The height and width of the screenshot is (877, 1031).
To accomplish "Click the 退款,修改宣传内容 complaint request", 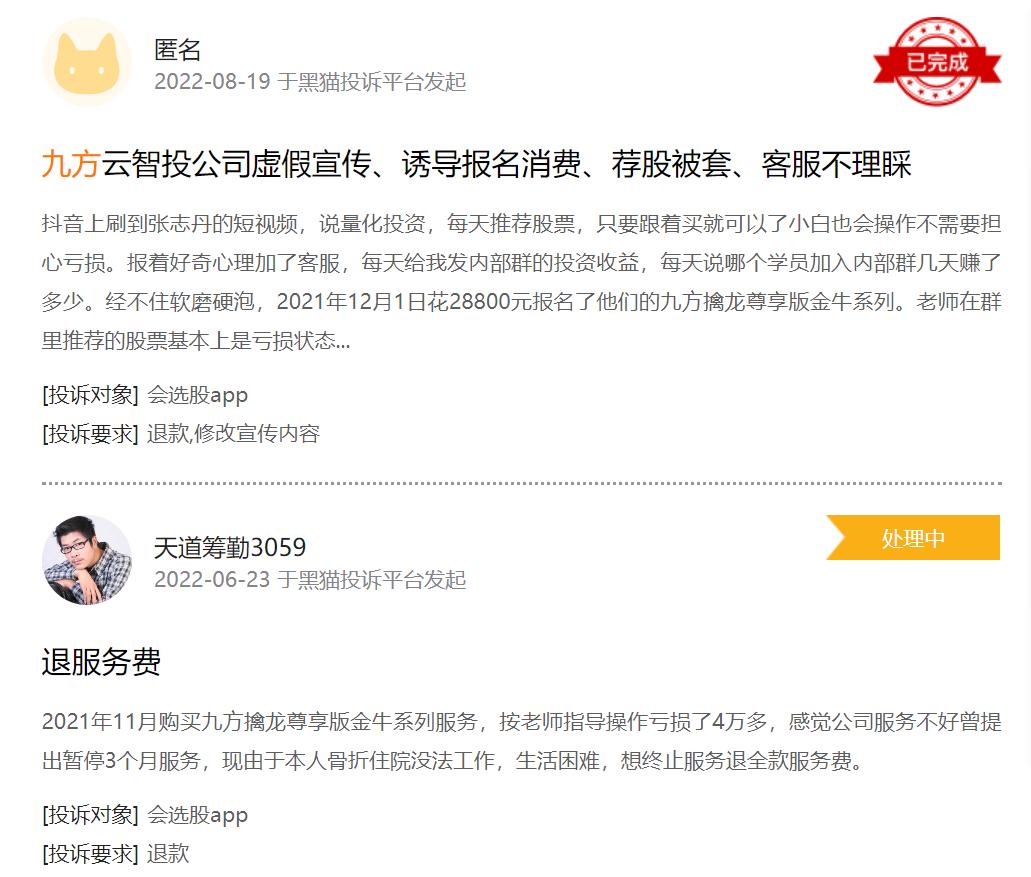I will click(233, 434).
